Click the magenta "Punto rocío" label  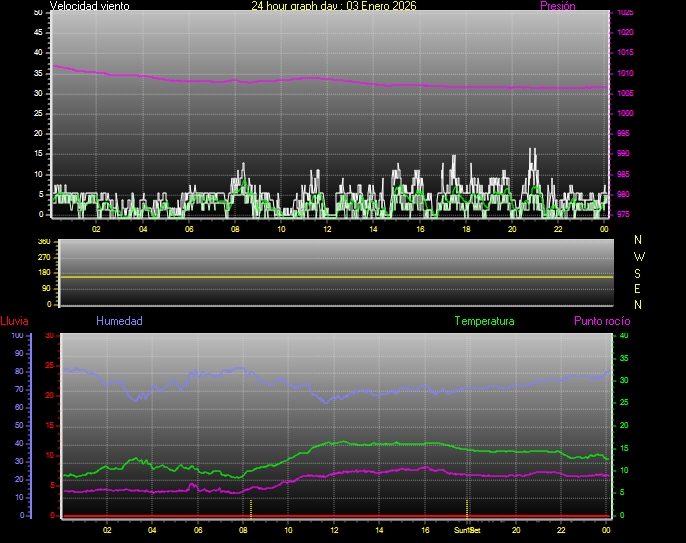602,321
